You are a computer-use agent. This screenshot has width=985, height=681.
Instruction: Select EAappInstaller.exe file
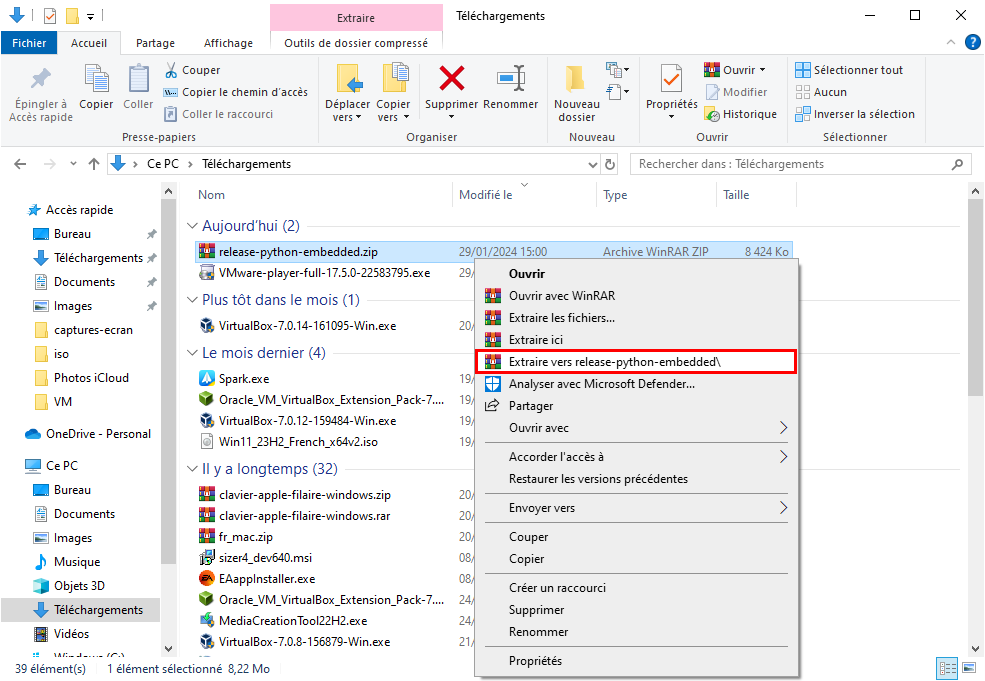coord(266,579)
